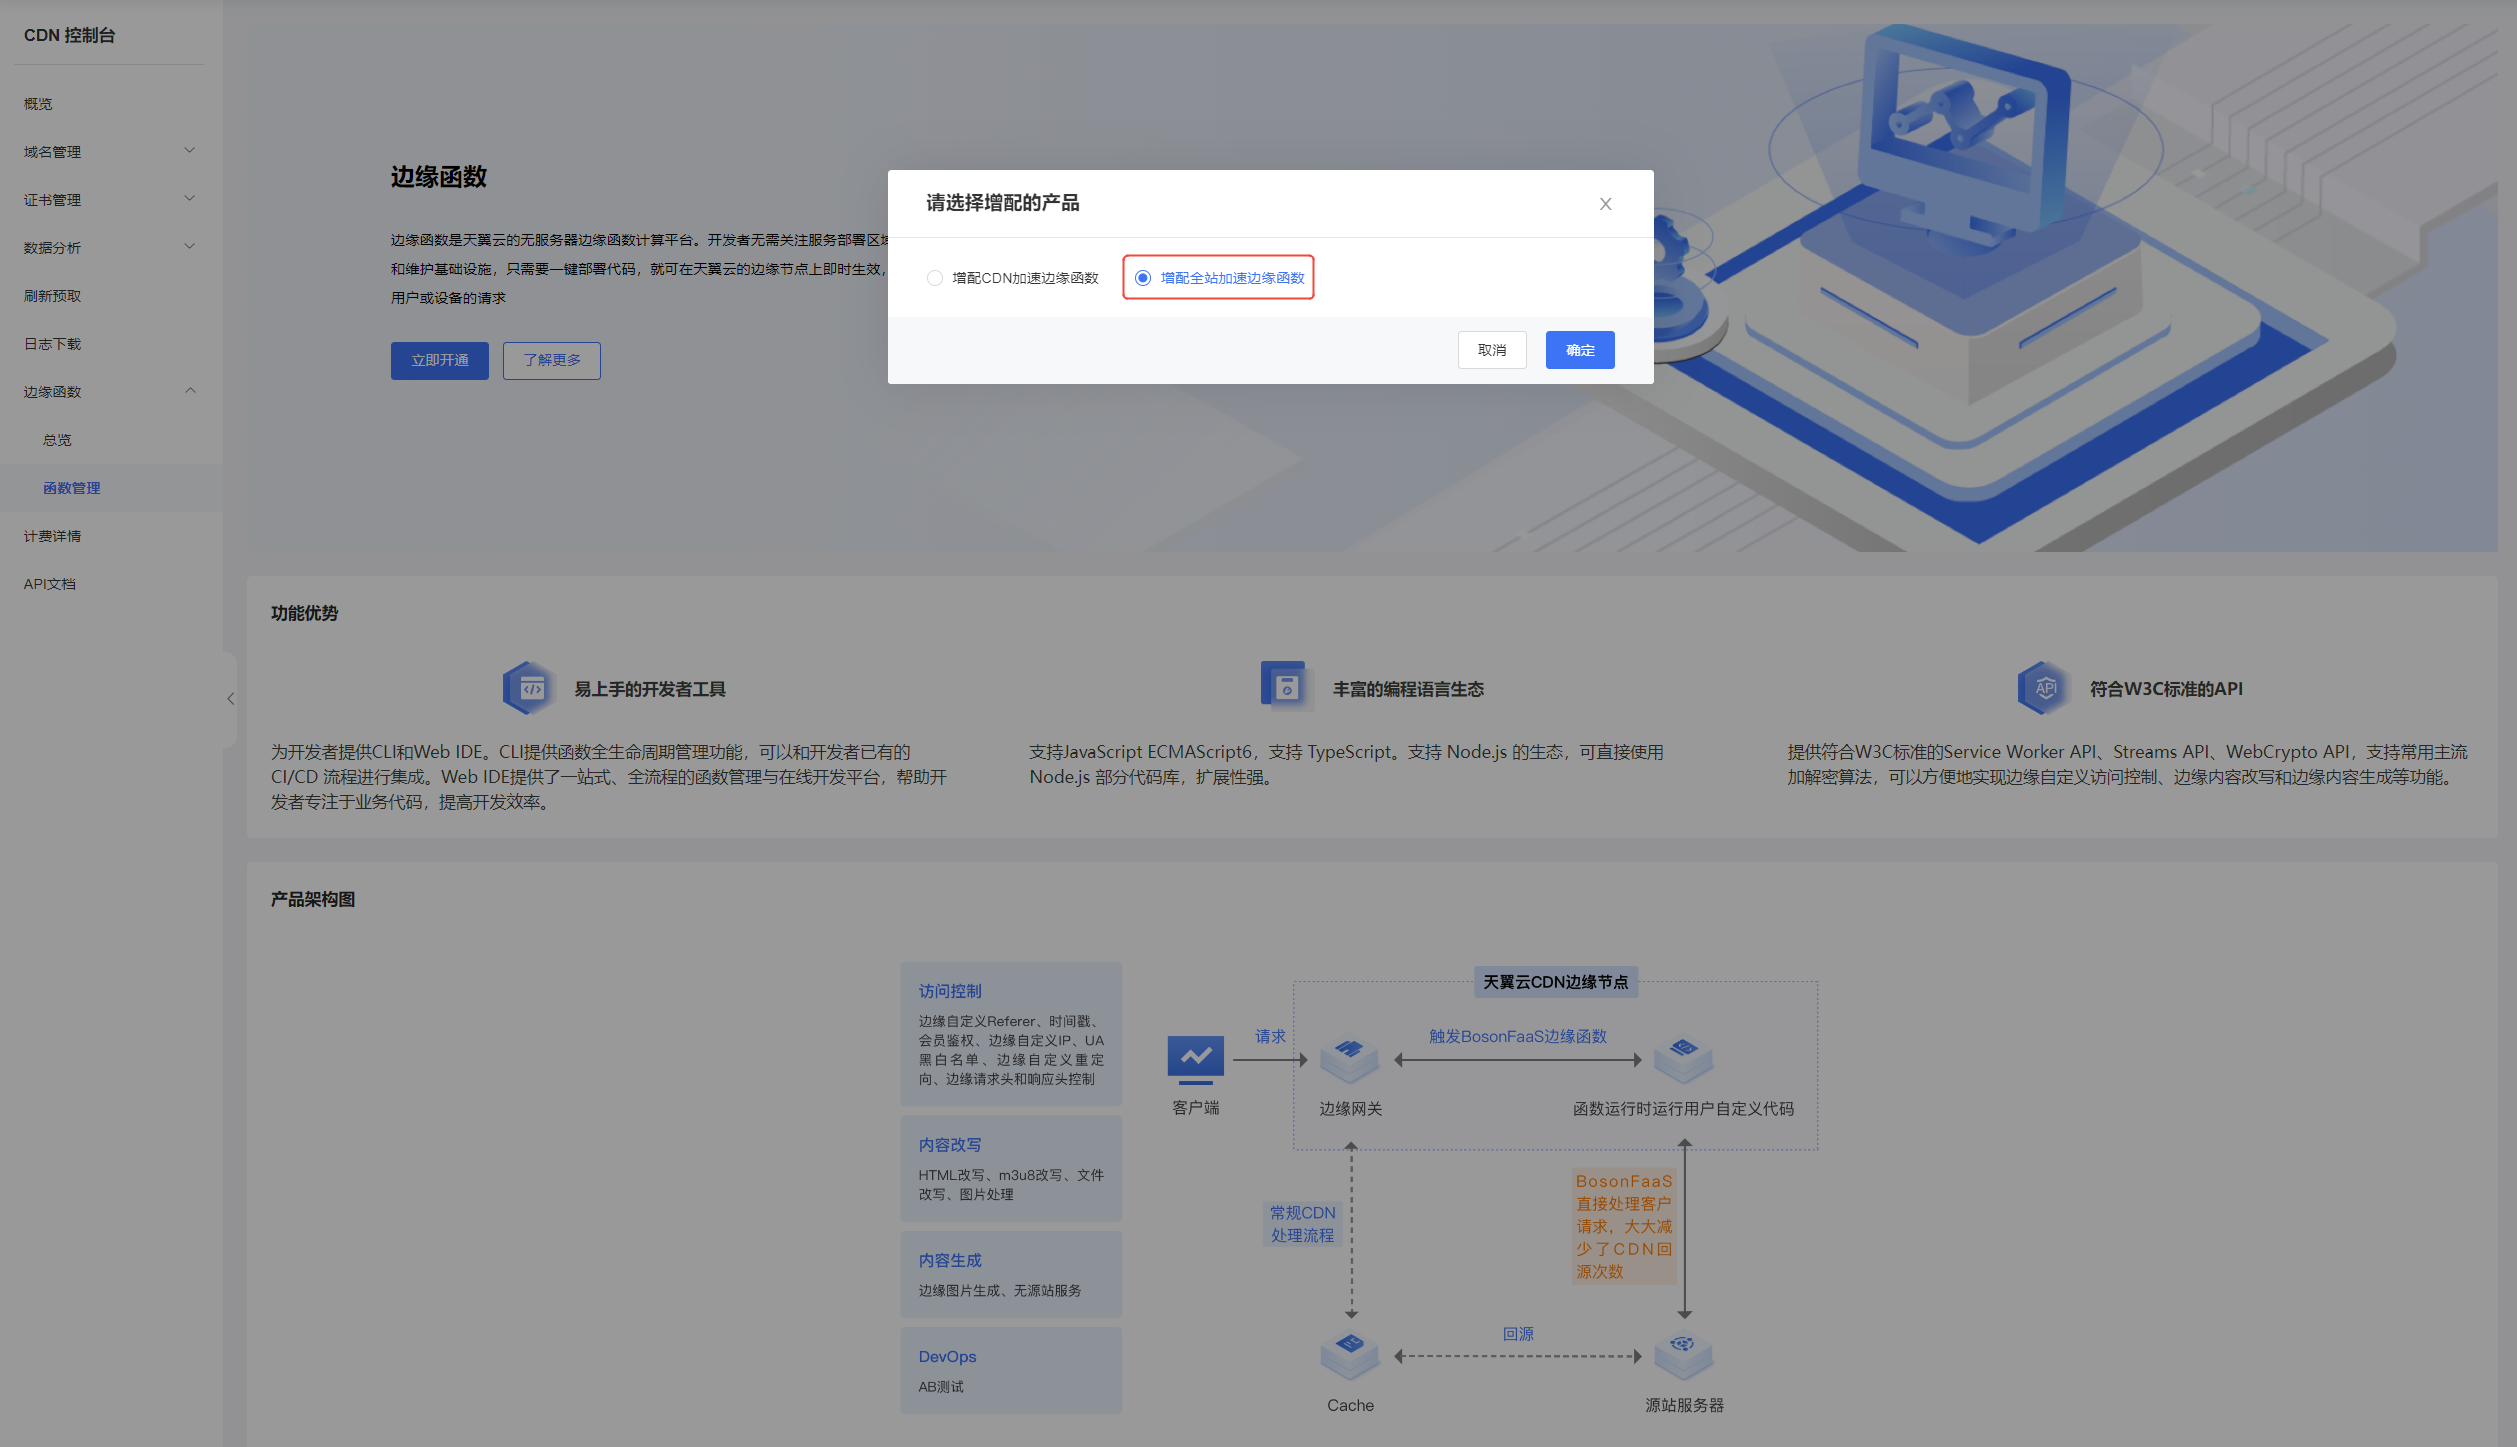Select 增配全站加速边缘函数 radio option
The width and height of the screenshot is (2517, 1447).
[1219, 278]
